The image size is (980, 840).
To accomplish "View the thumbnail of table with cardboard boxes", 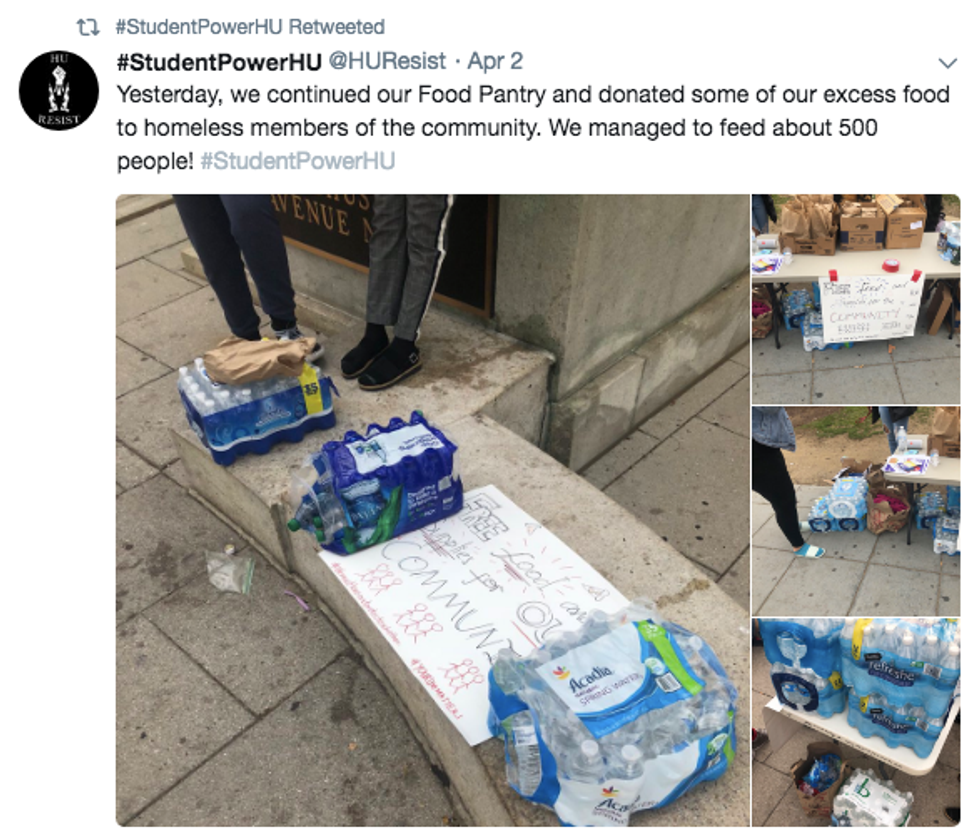I will pyautogui.click(x=856, y=299).
